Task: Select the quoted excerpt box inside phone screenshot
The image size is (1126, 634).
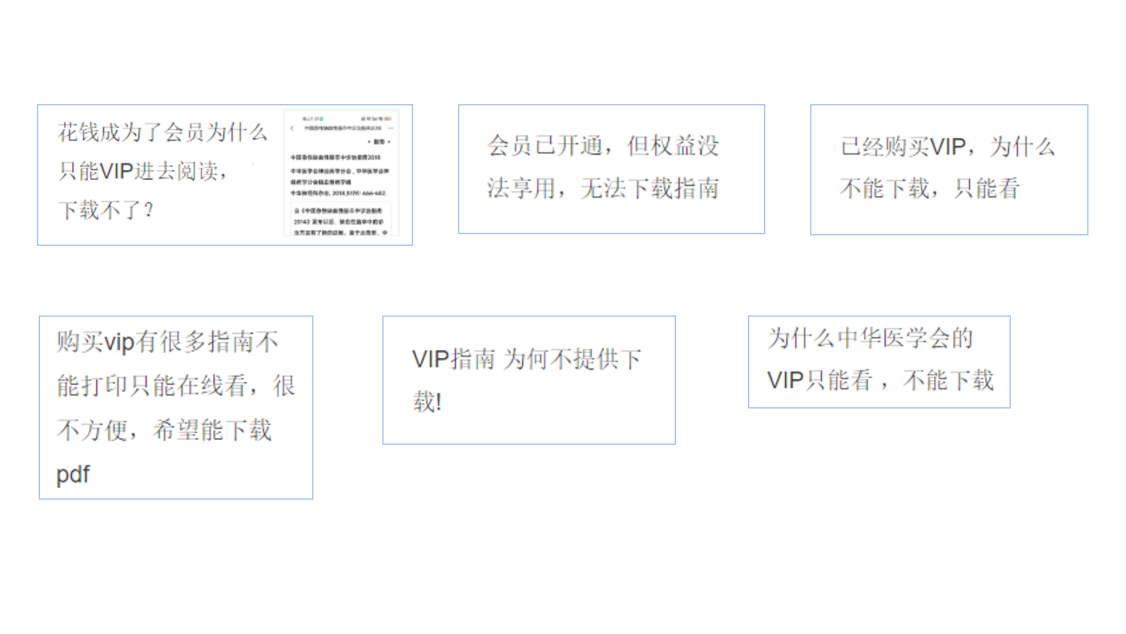Action: tap(341, 218)
